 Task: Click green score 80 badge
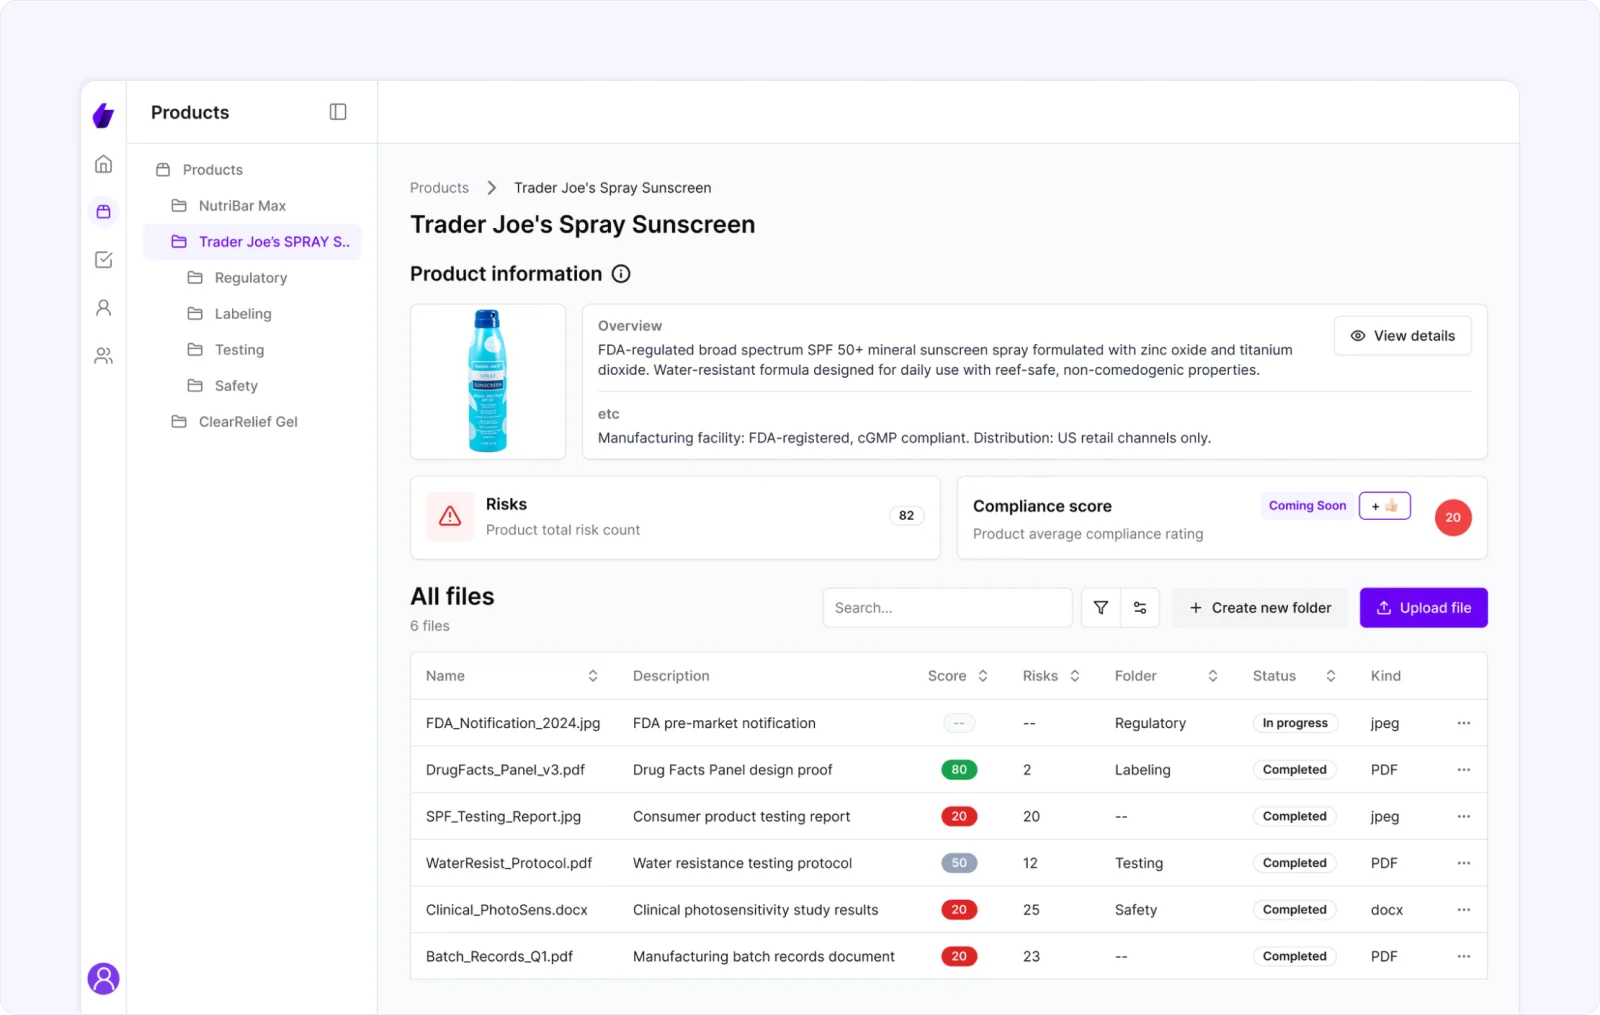coord(959,770)
